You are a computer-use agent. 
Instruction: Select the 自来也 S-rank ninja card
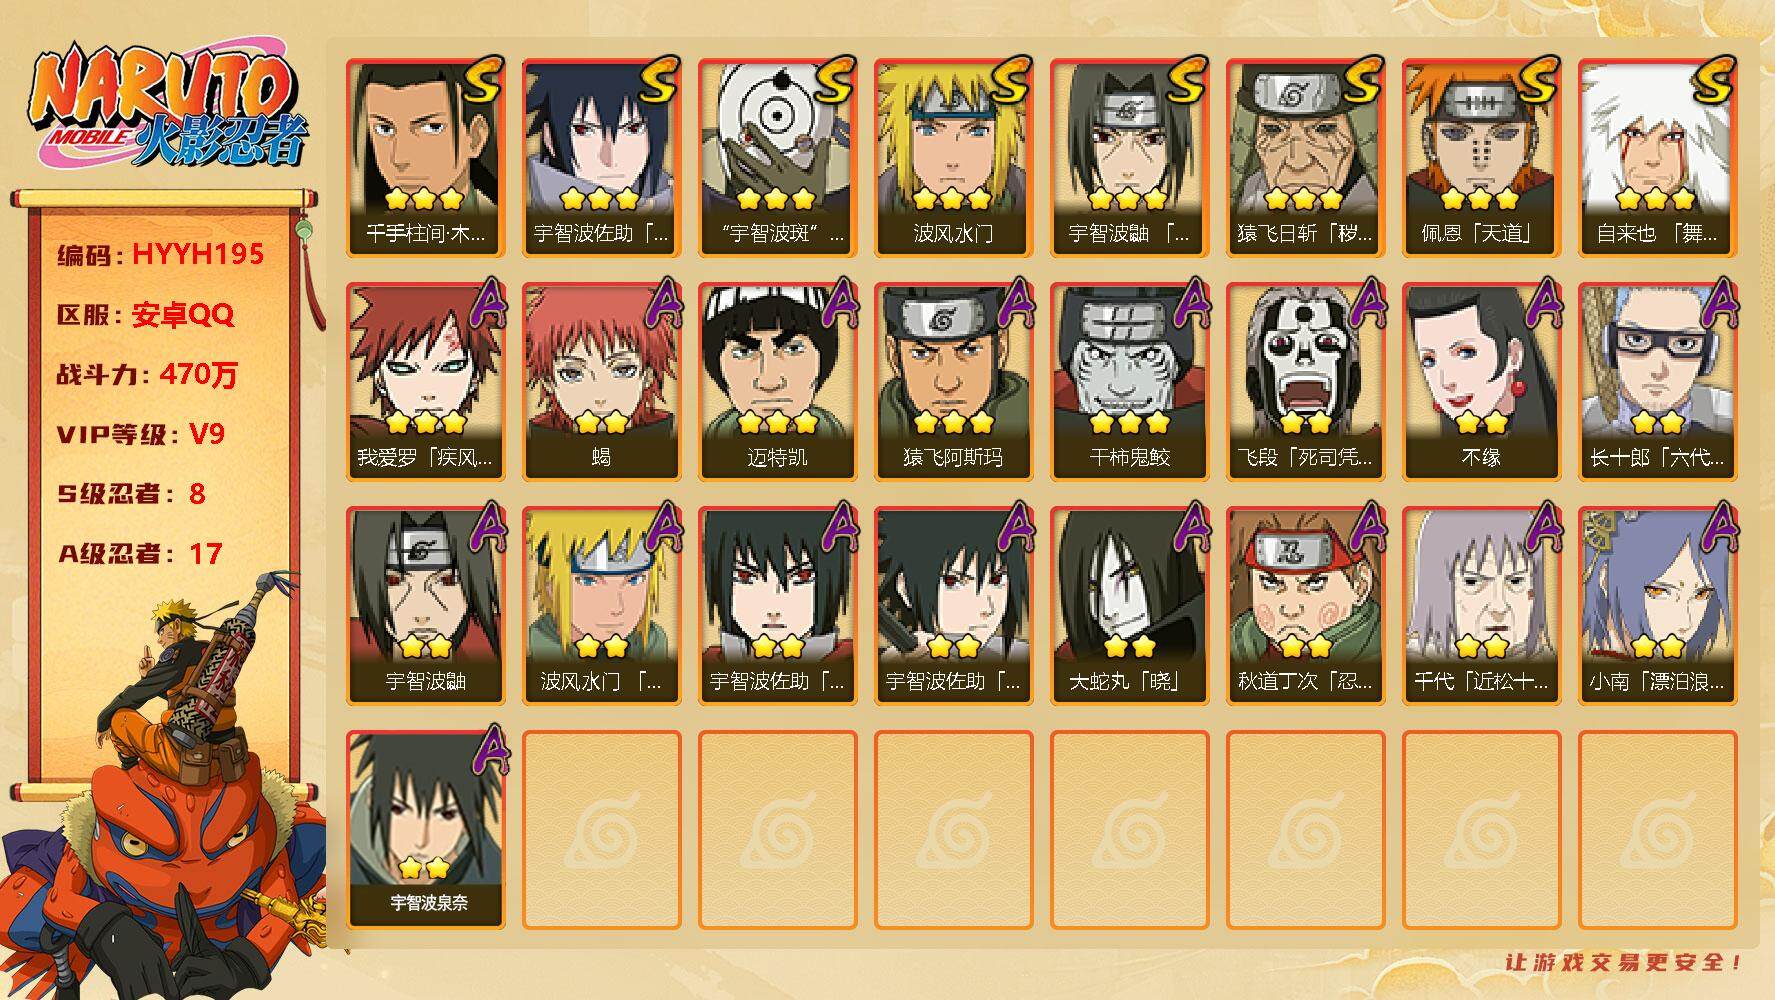point(1657,157)
